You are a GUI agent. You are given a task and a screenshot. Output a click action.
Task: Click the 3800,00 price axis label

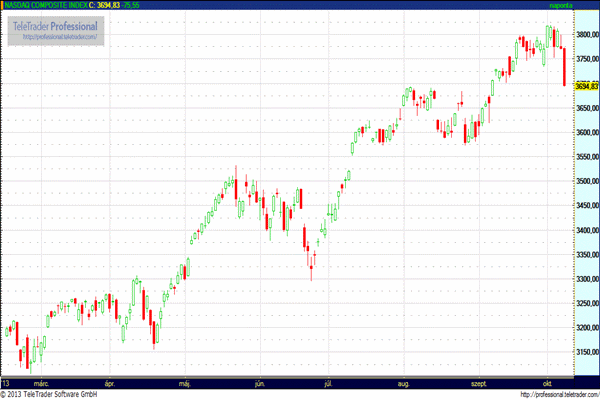point(585,35)
